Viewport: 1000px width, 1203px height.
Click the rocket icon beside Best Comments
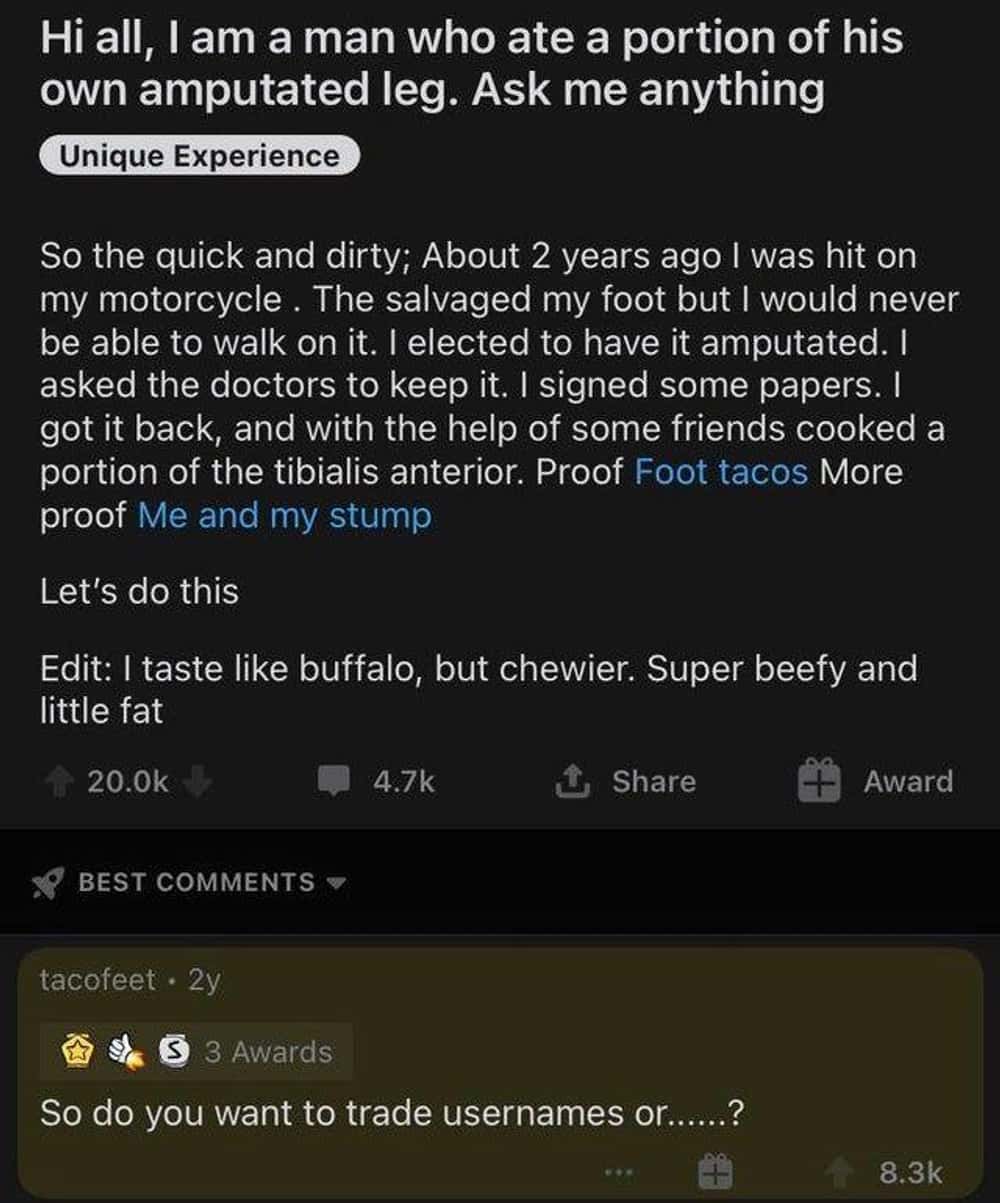(47, 882)
